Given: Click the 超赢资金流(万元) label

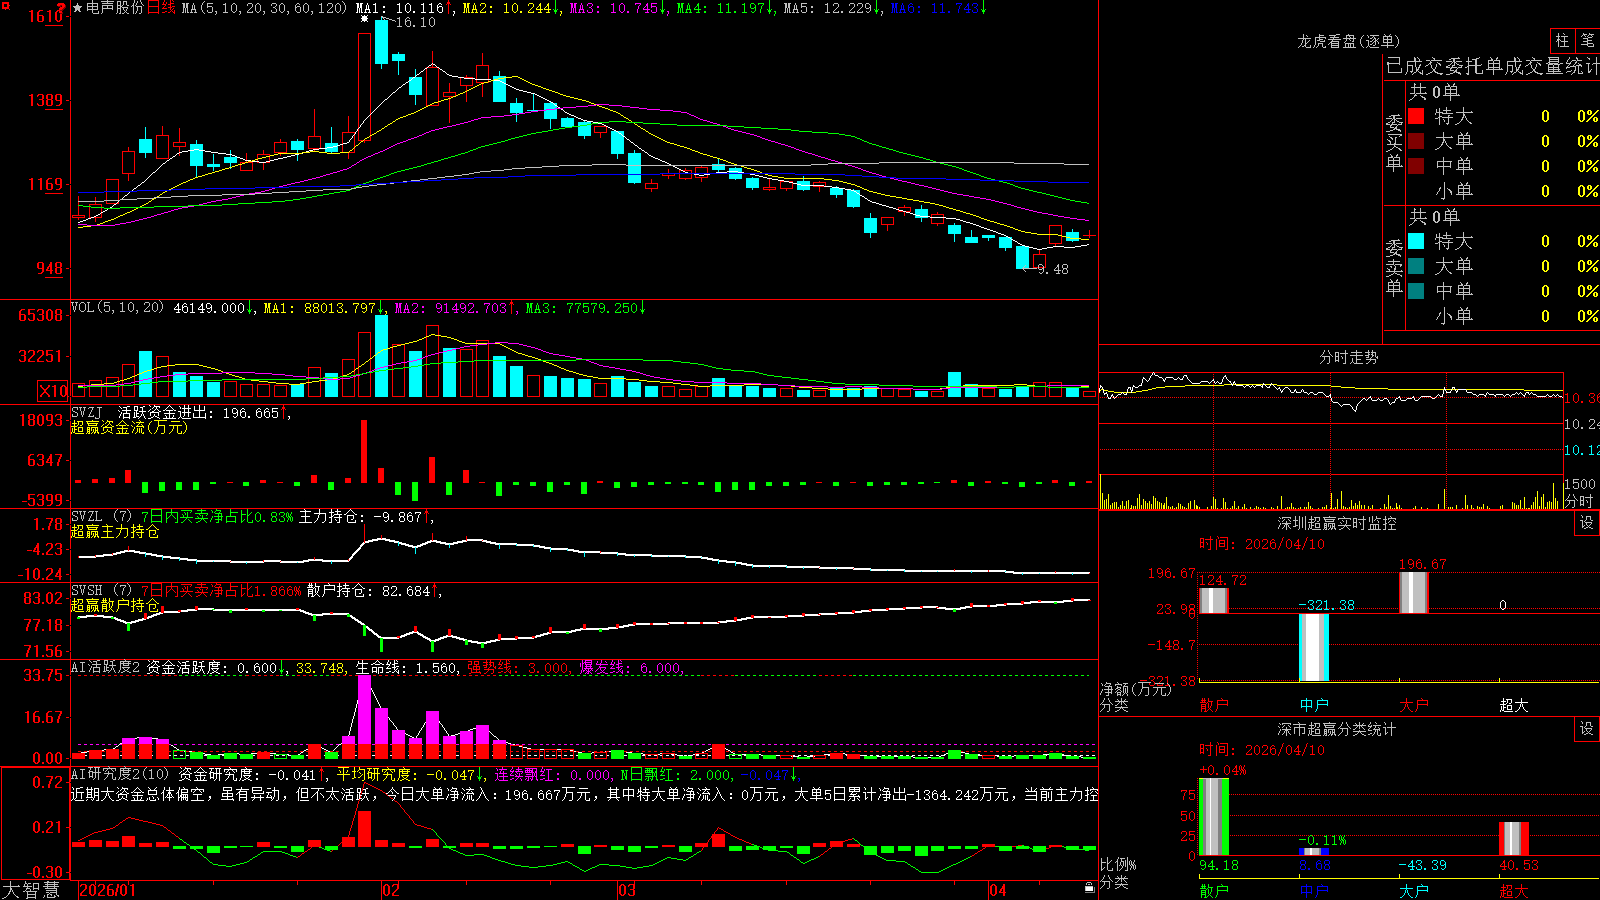Looking at the screenshot, I should point(129,427).
